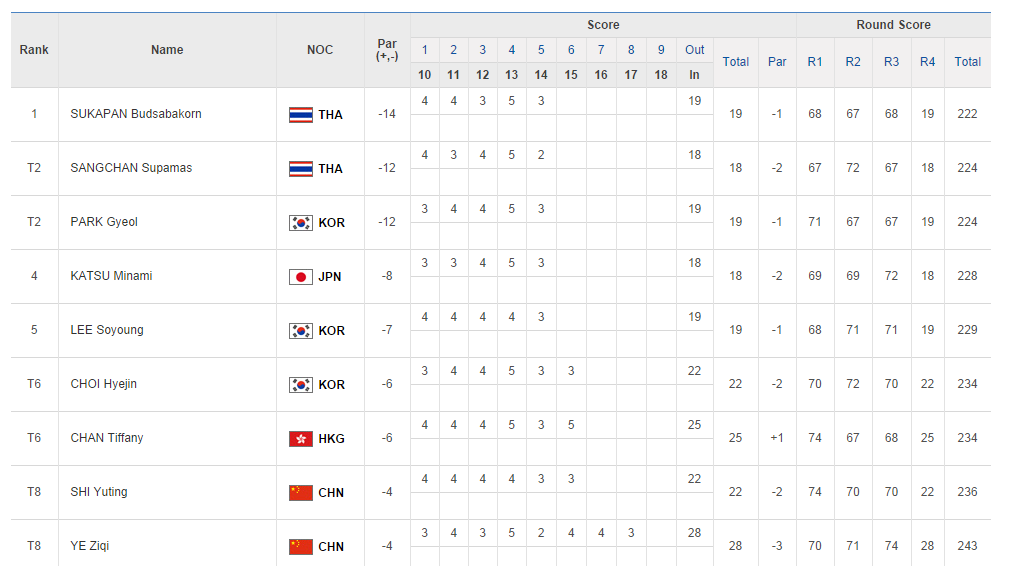Click the Round Score header
This screenshot has height=566, width=1012.
(x=893, y=25)
